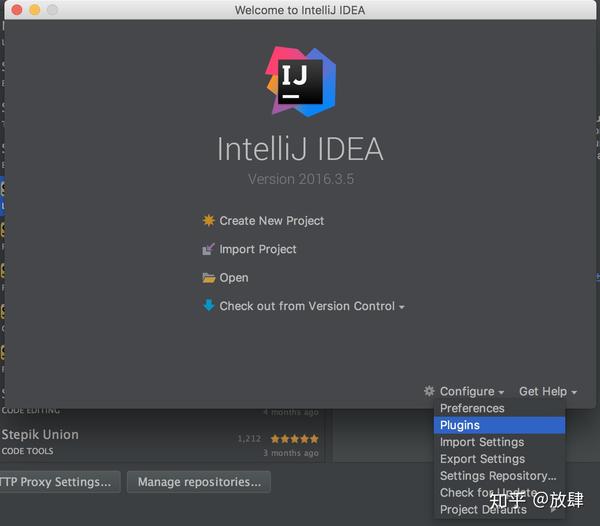
Task: Click the Import Project arrow icon
Action: pyautogui.click(x=208, y=249)
